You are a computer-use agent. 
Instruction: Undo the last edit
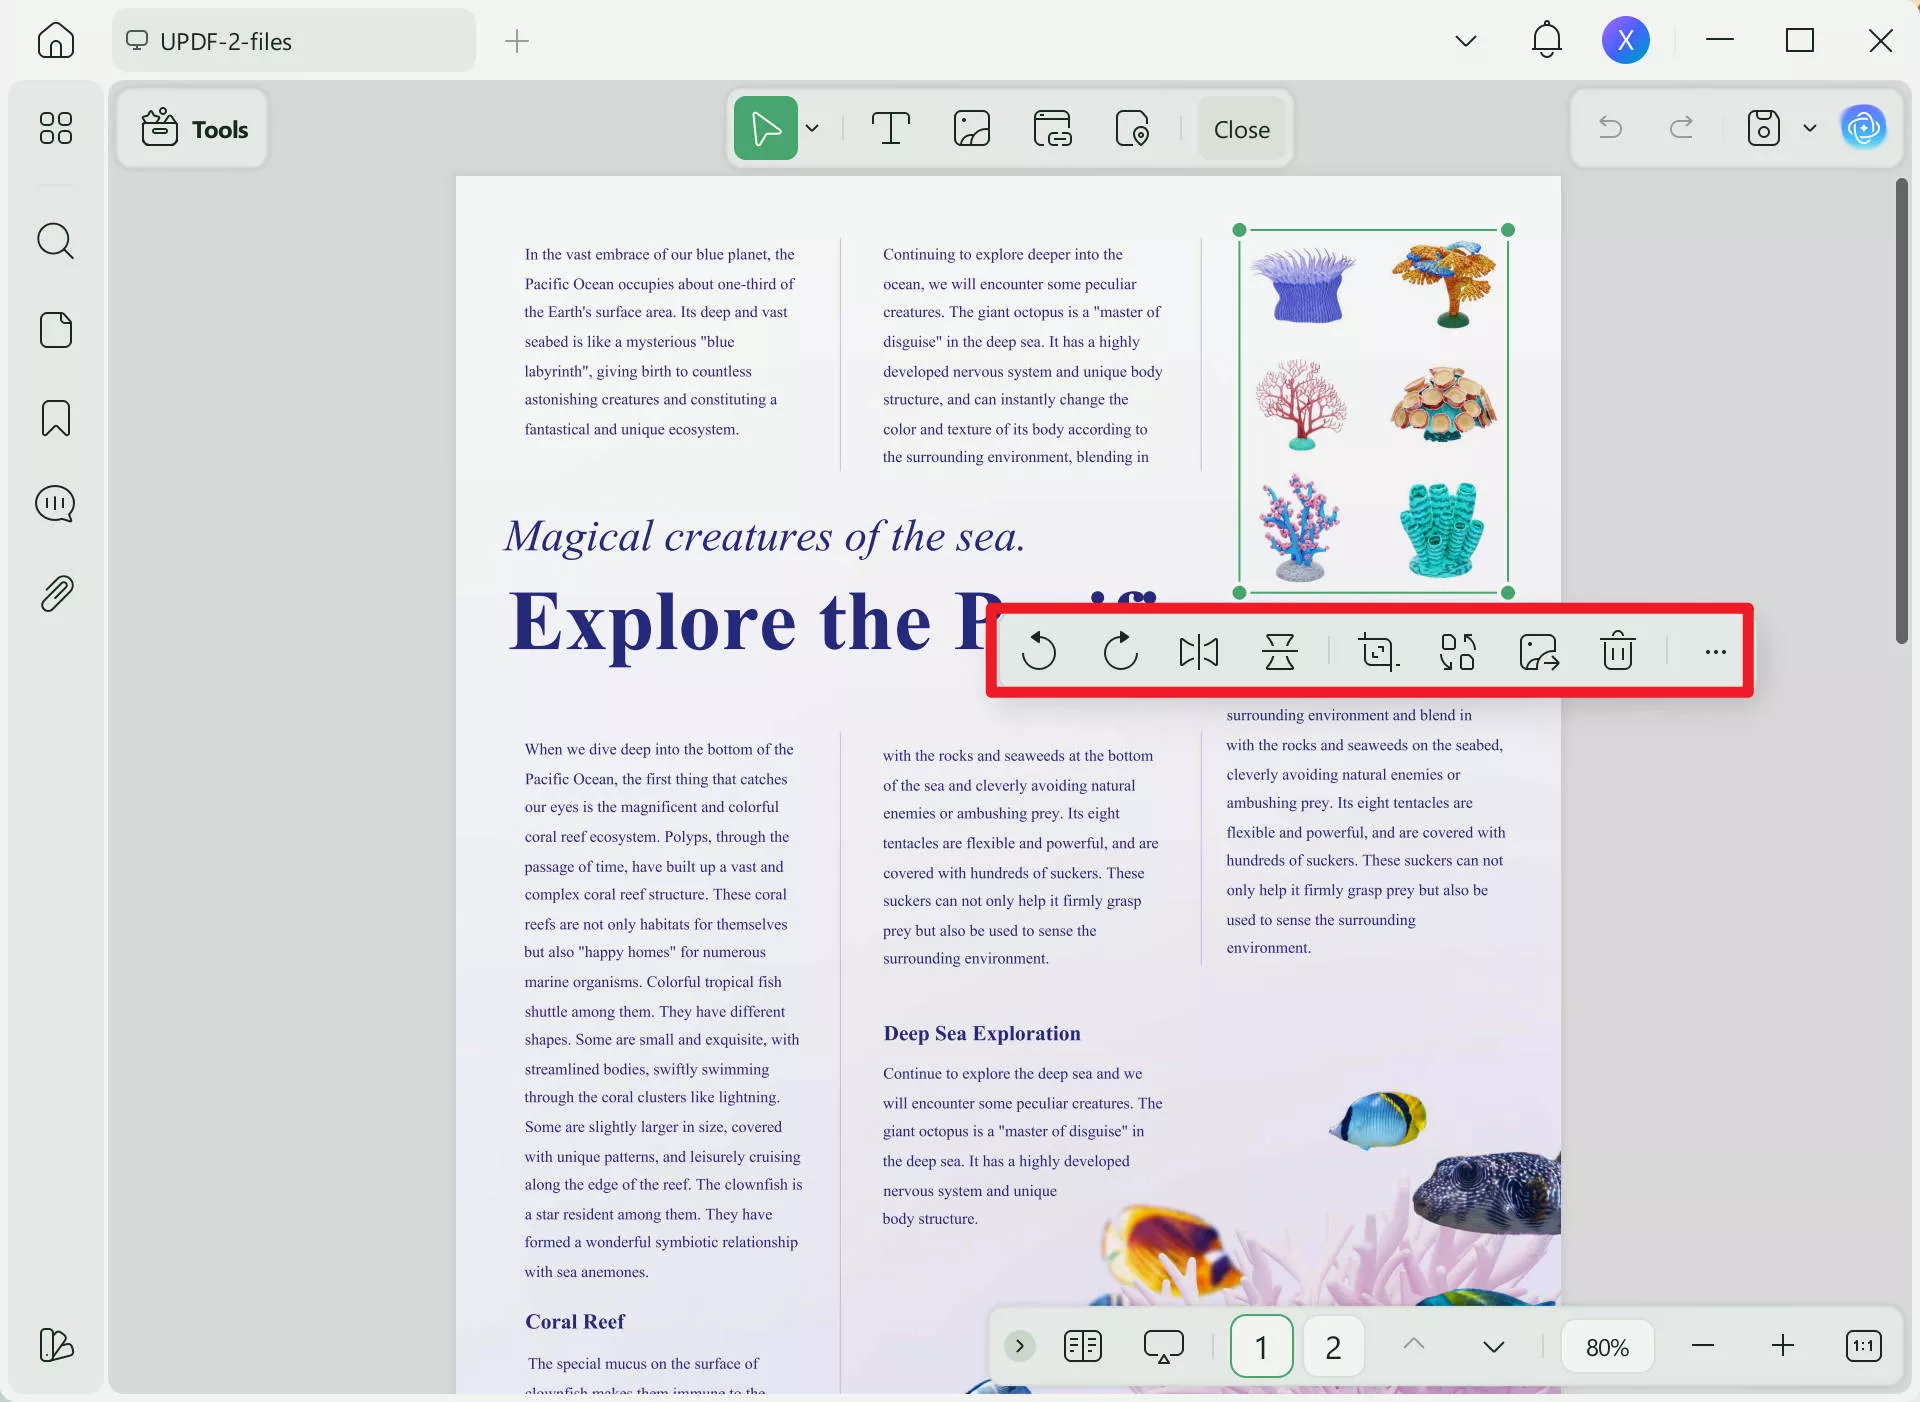pyautogui.click(x=1610, y=128)
